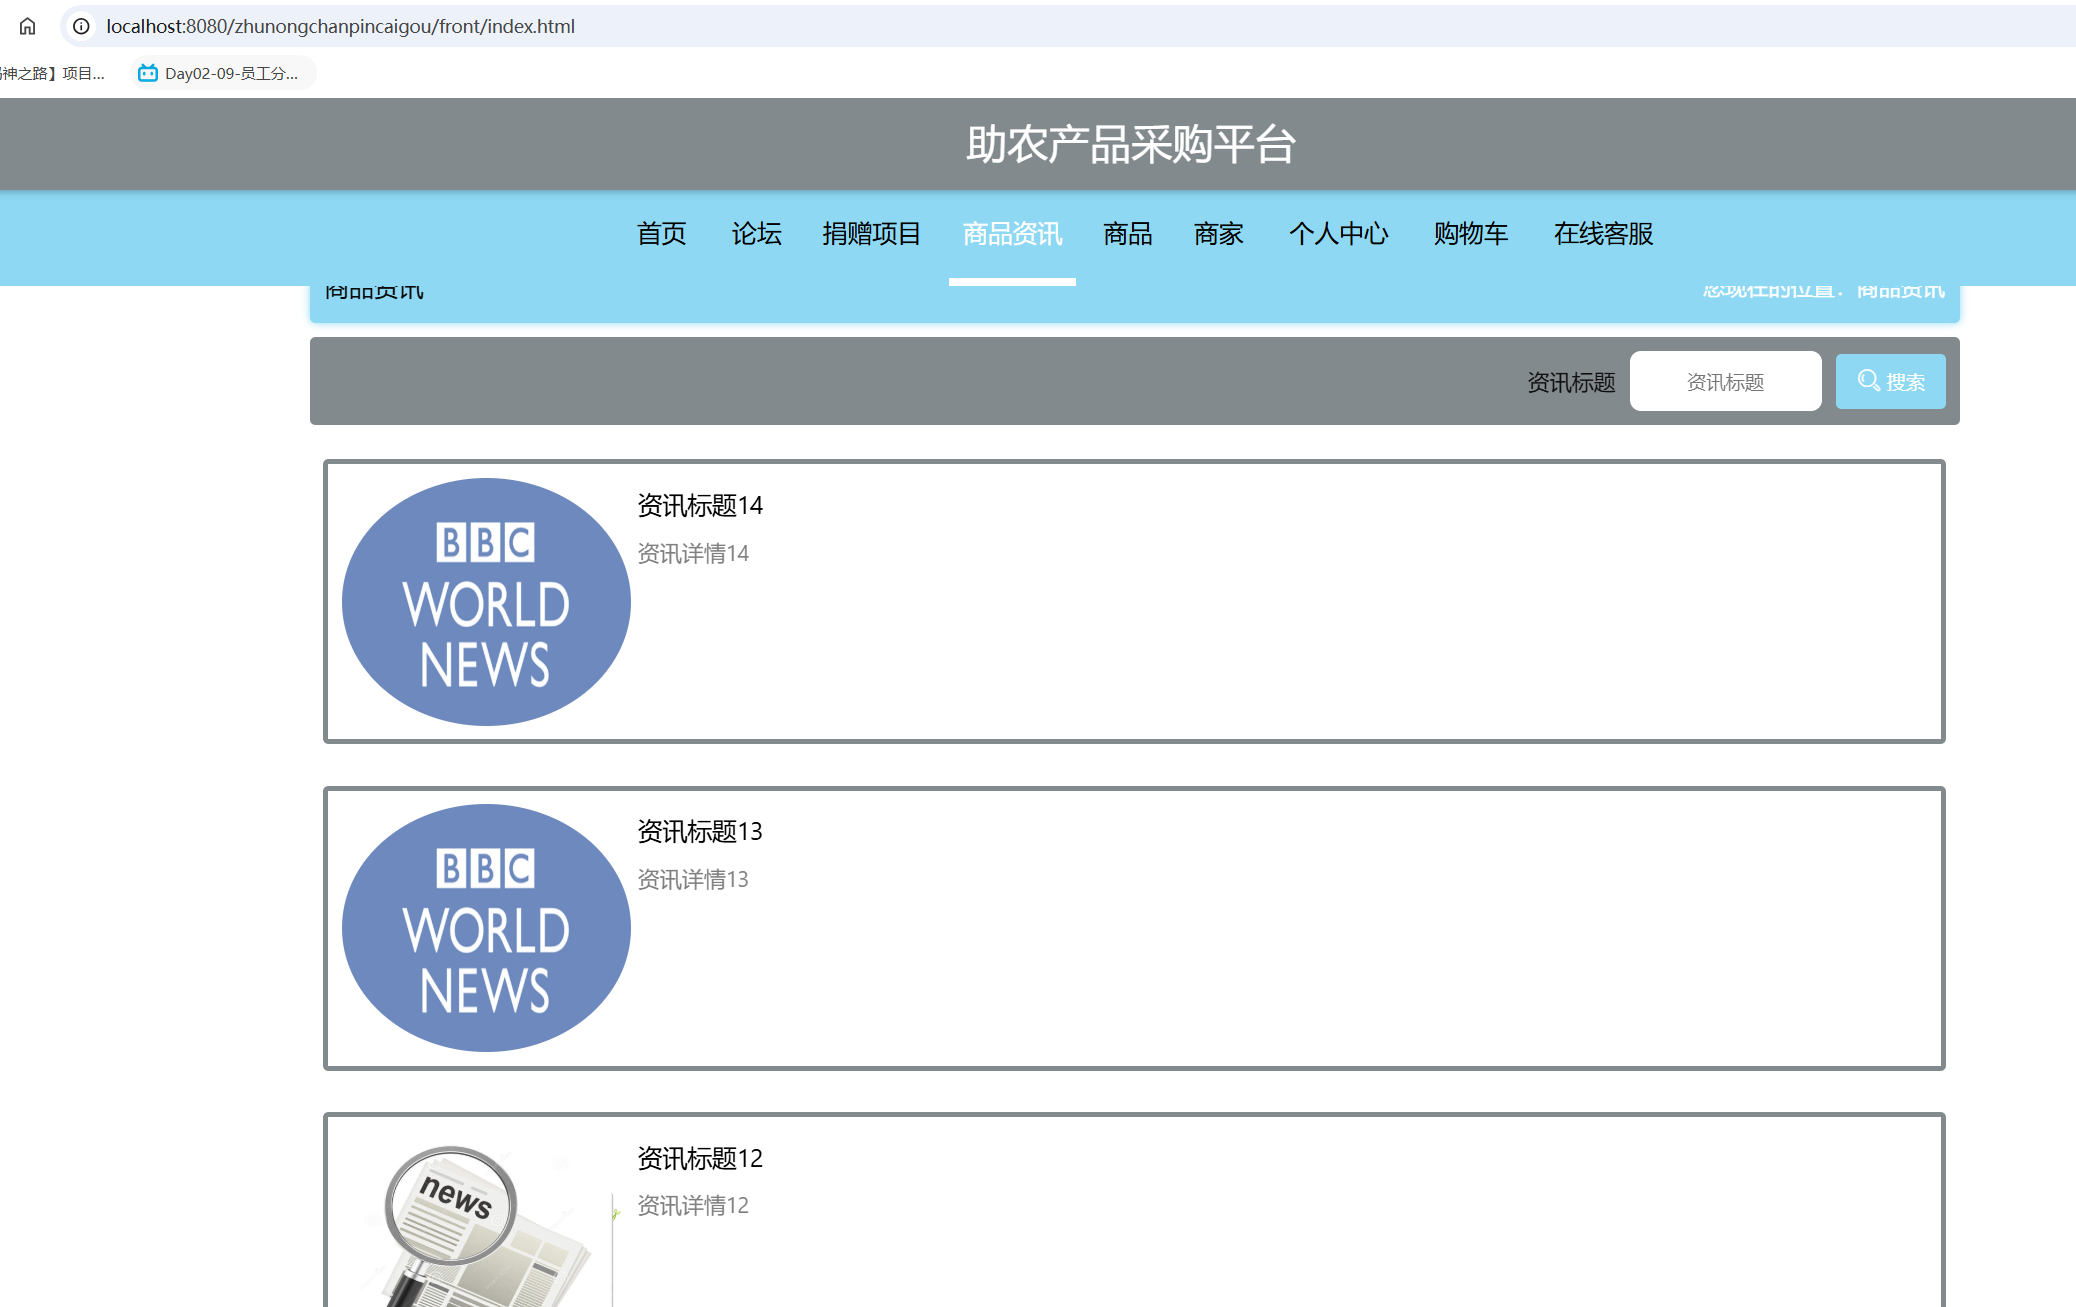Open the 资讯标题13 article title

tap(700, 832)
